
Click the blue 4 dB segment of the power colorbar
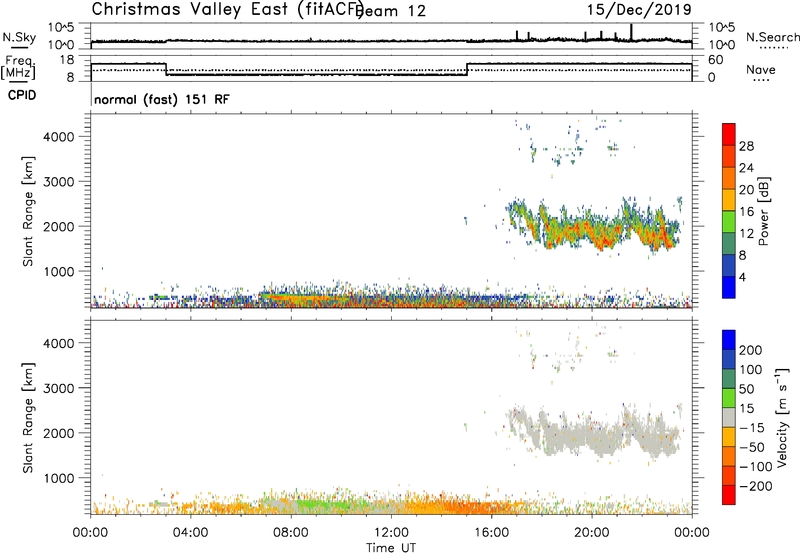pos(729,287)
